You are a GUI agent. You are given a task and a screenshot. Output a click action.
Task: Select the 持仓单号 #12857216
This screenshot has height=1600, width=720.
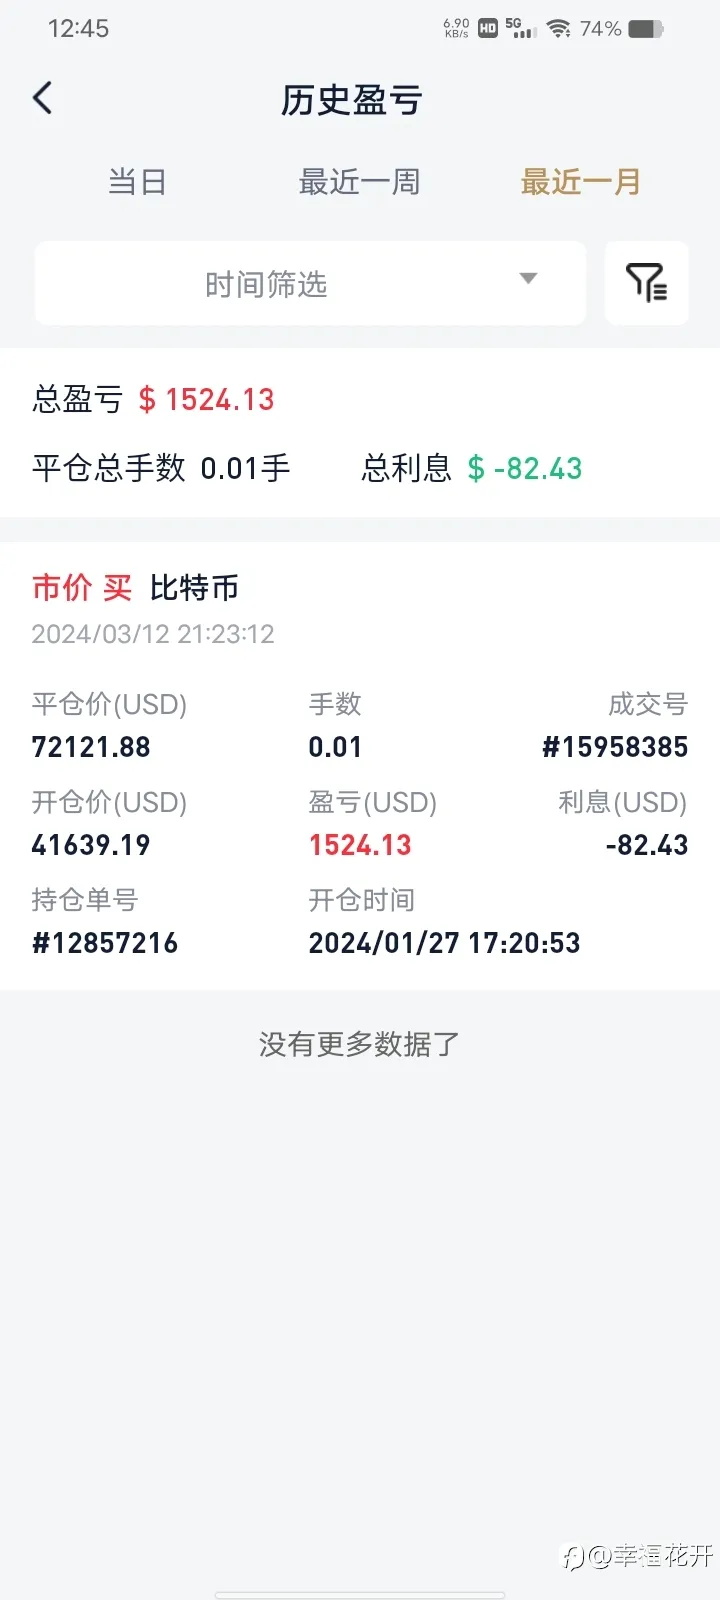[x=105, y=943]
